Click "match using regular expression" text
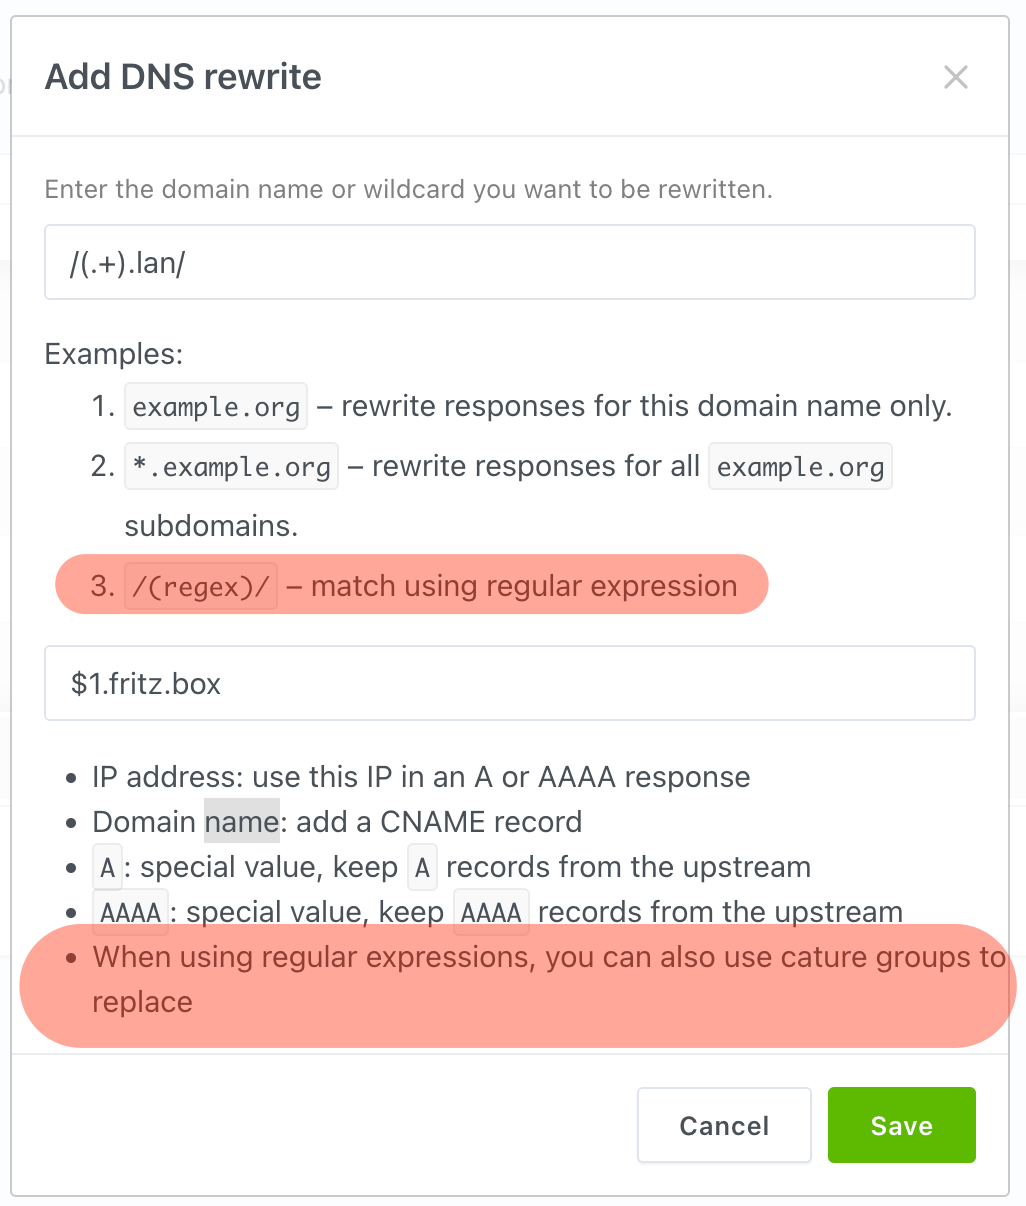1026x1206 pixels. click(524, 586)
